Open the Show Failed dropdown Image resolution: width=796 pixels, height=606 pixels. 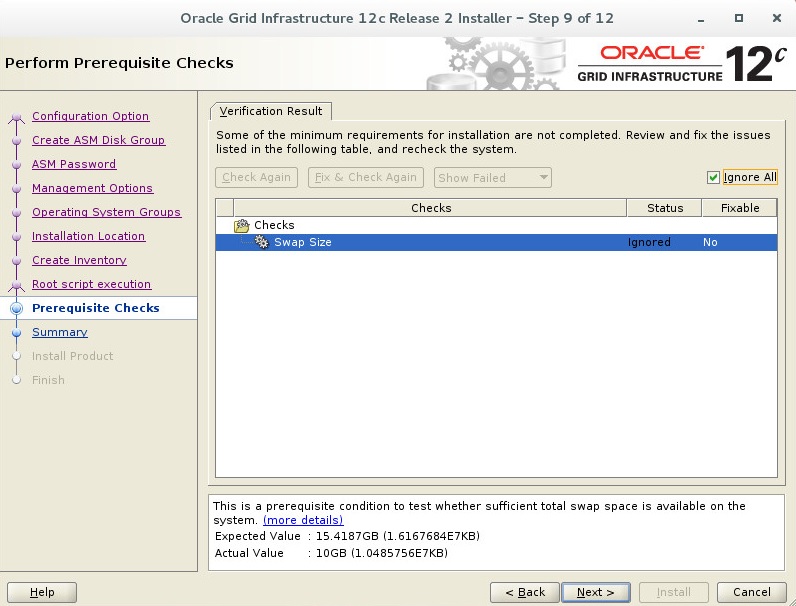click(x=492, y=178)
